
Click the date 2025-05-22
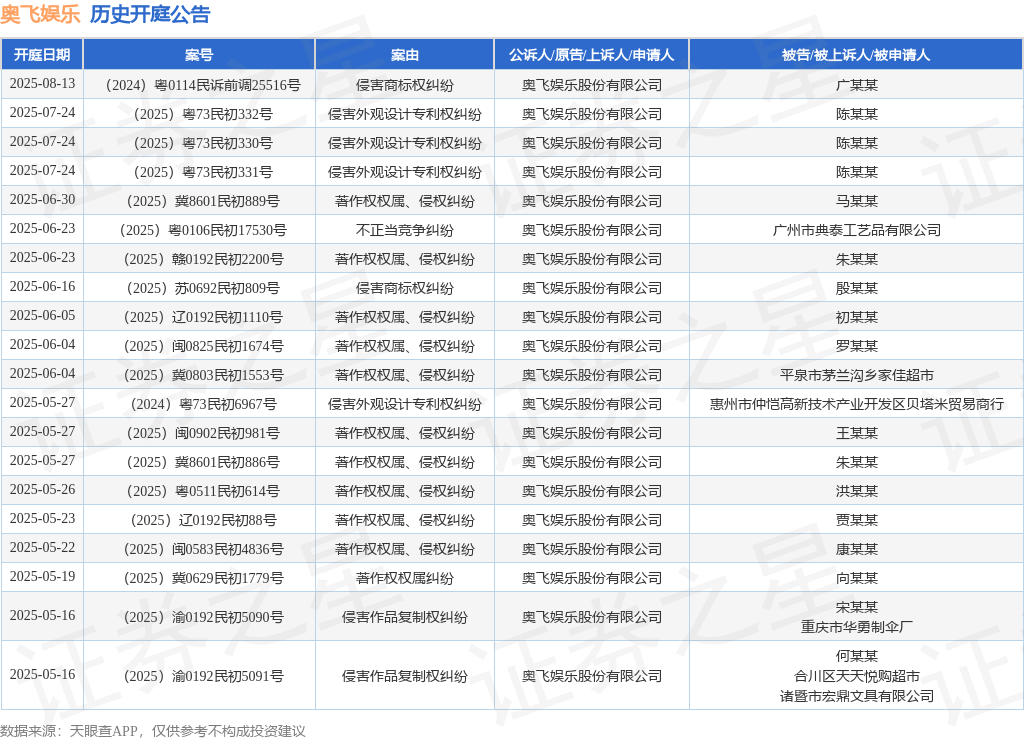pyautogui.click(x=42, y=547)
